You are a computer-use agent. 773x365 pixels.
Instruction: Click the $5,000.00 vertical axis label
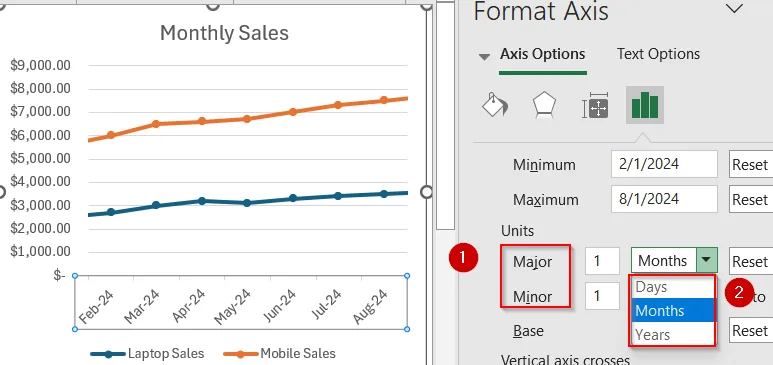tap(40, 159)
